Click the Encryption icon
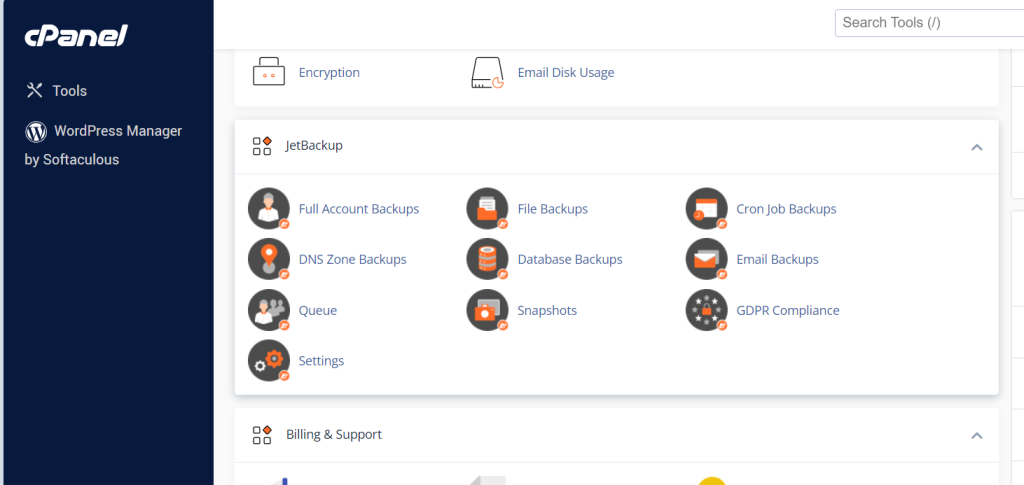 click(269, 72)
